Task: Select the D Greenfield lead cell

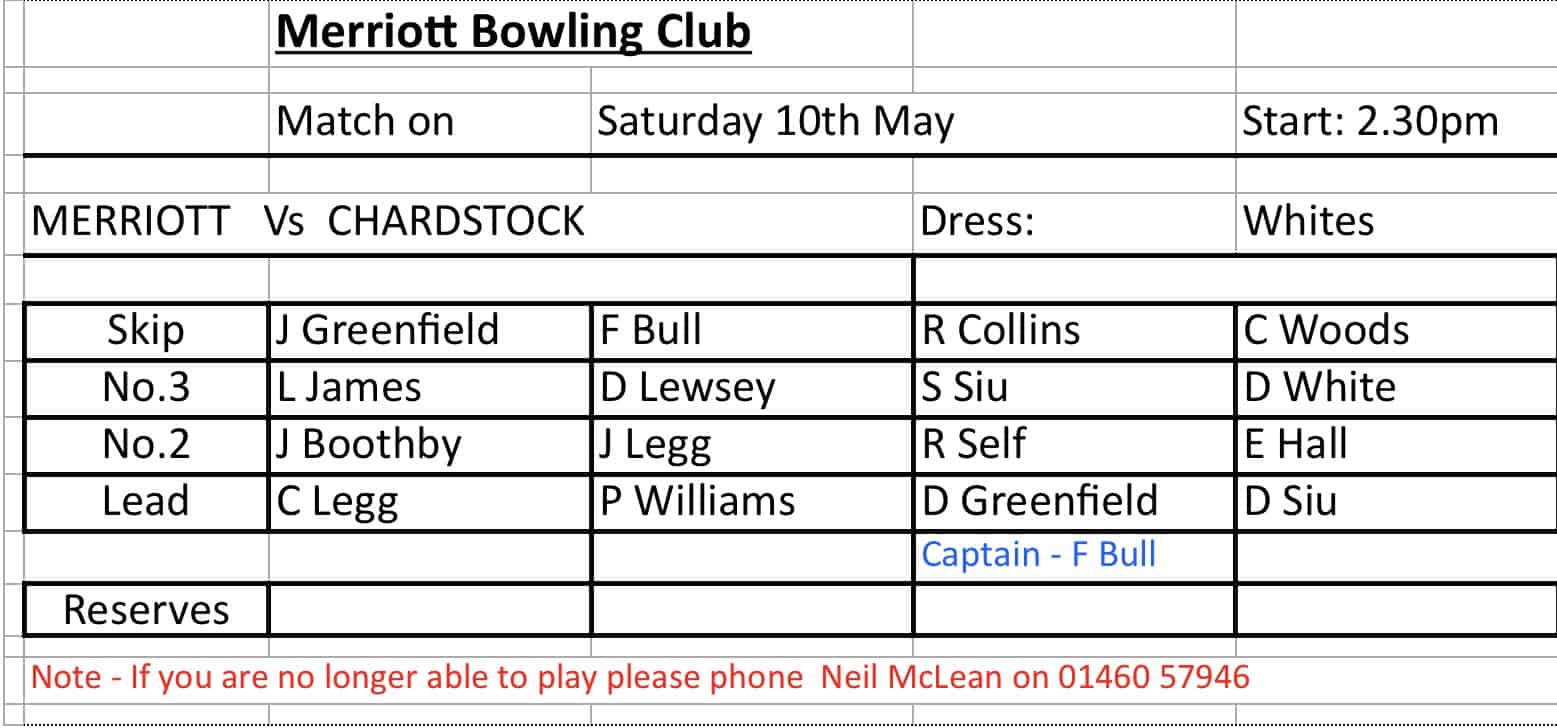Action: point(1039,501)
